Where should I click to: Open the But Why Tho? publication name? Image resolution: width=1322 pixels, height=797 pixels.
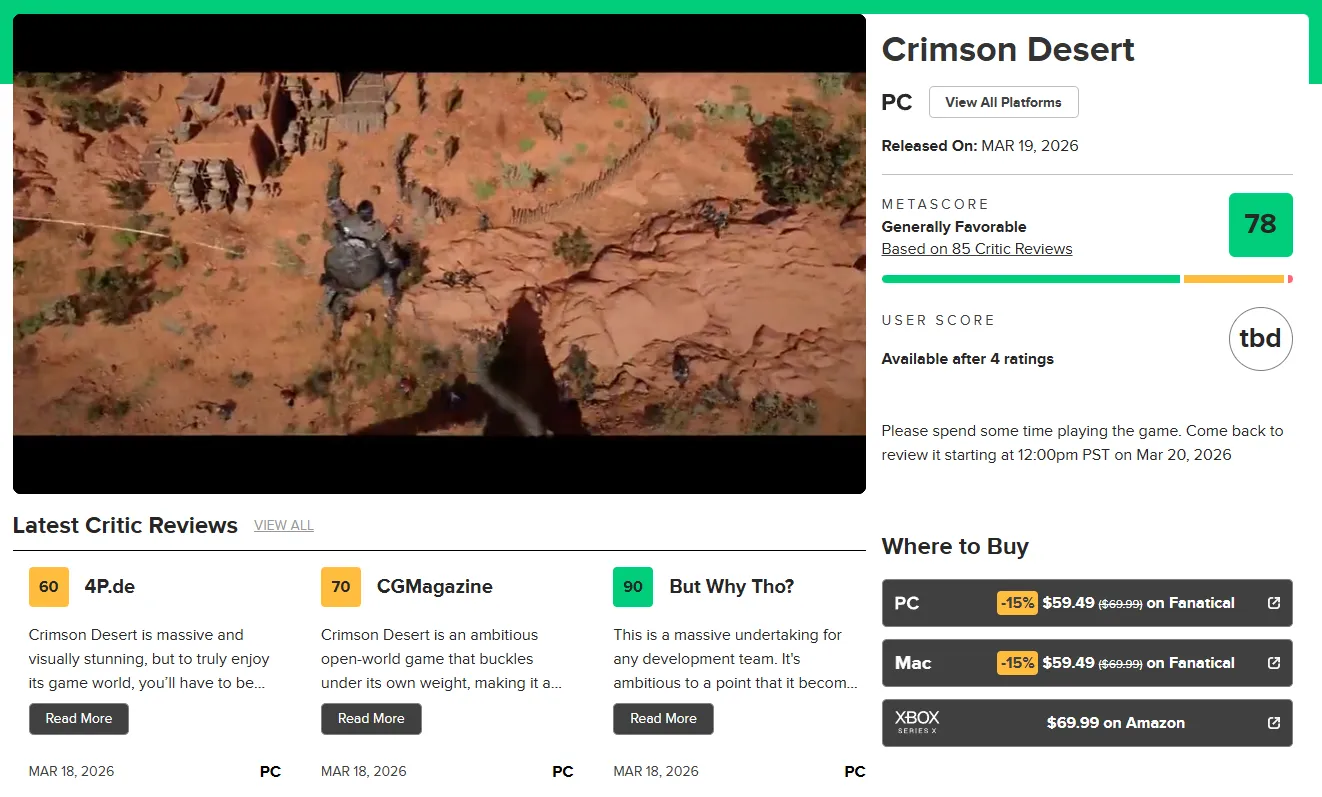tap(732, 587)
